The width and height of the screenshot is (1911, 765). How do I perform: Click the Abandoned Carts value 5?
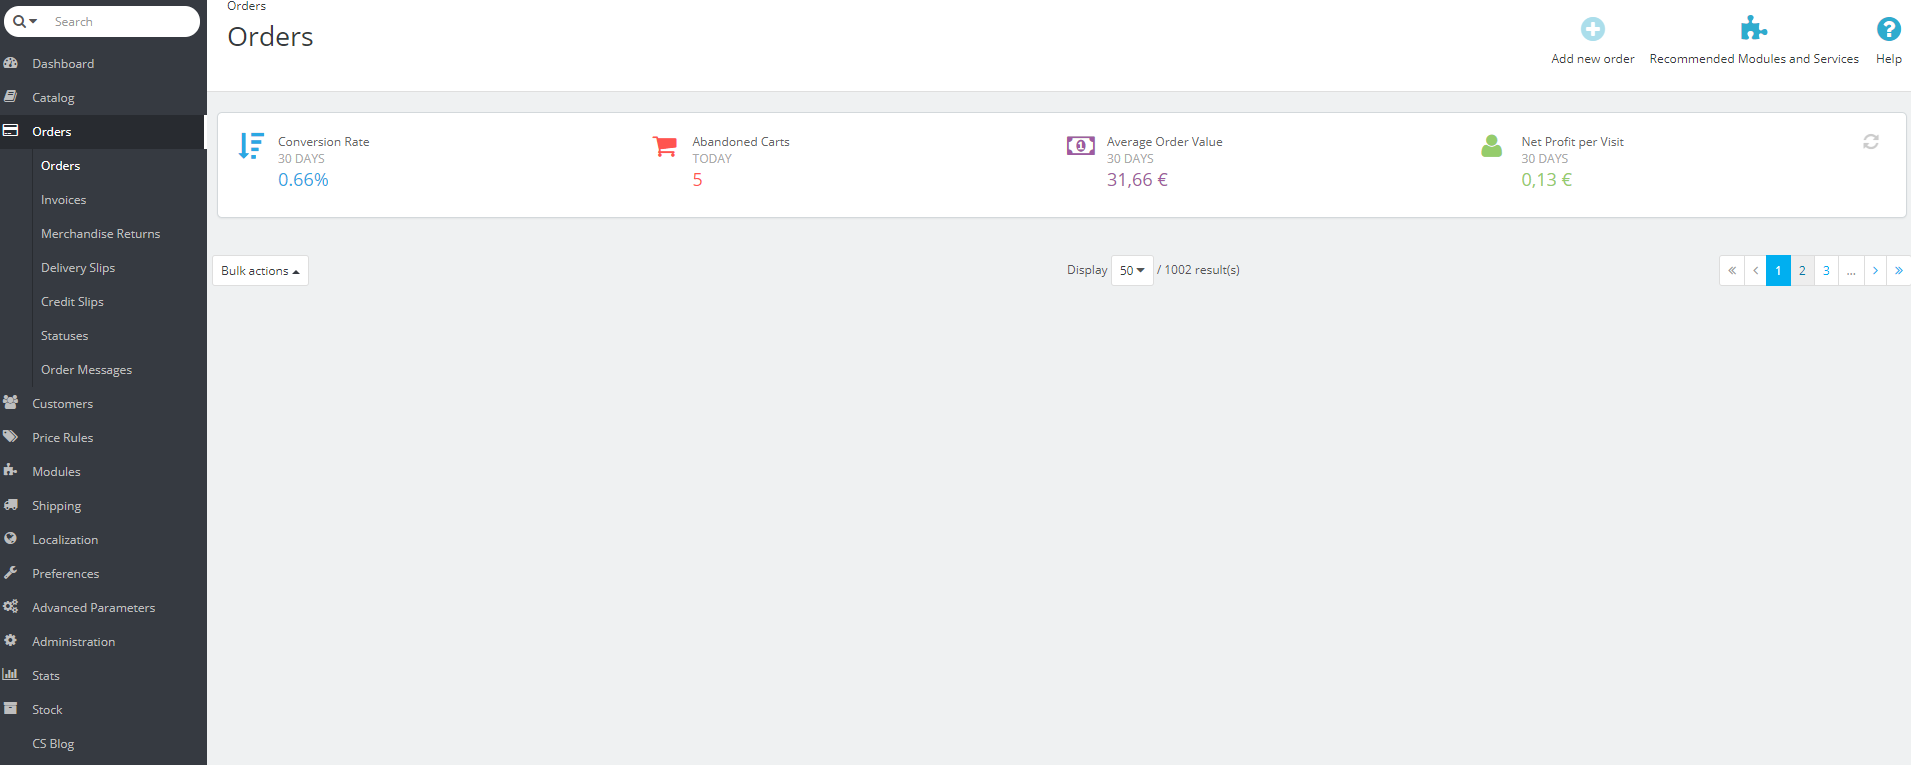(x=697, y=180)
